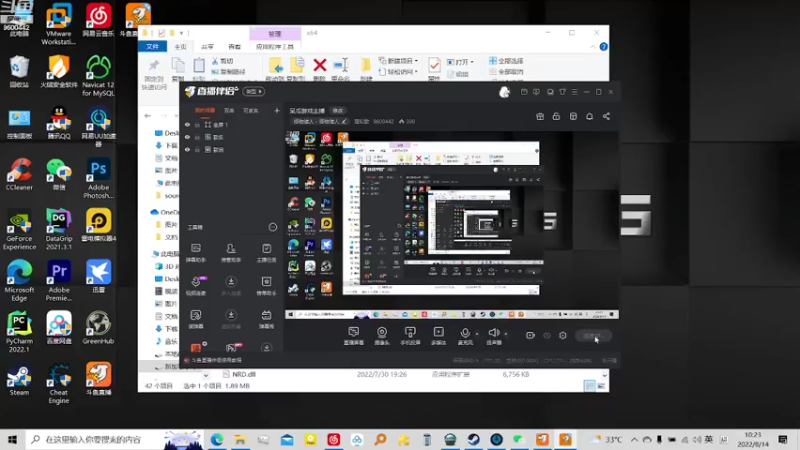
Task: Click the share icon in streaming app
Action: [x=606, y=116]
